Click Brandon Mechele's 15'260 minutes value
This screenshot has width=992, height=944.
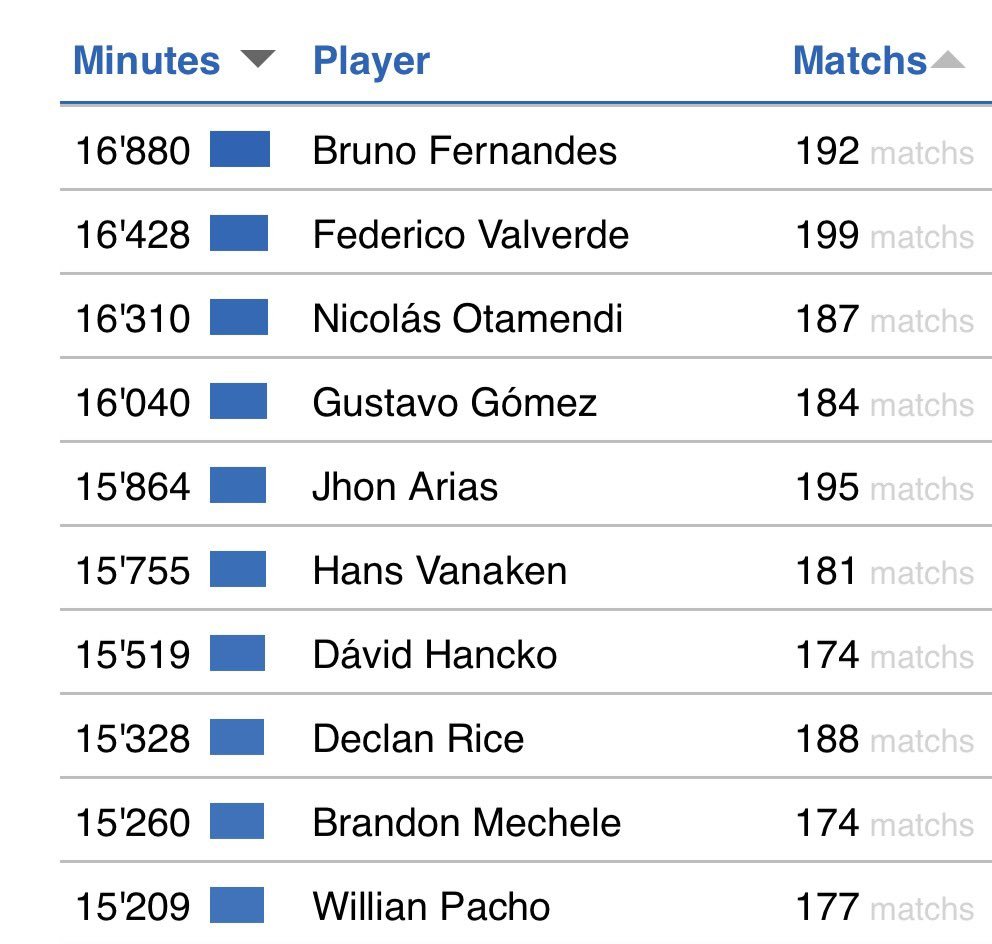[x=132, y=823]
